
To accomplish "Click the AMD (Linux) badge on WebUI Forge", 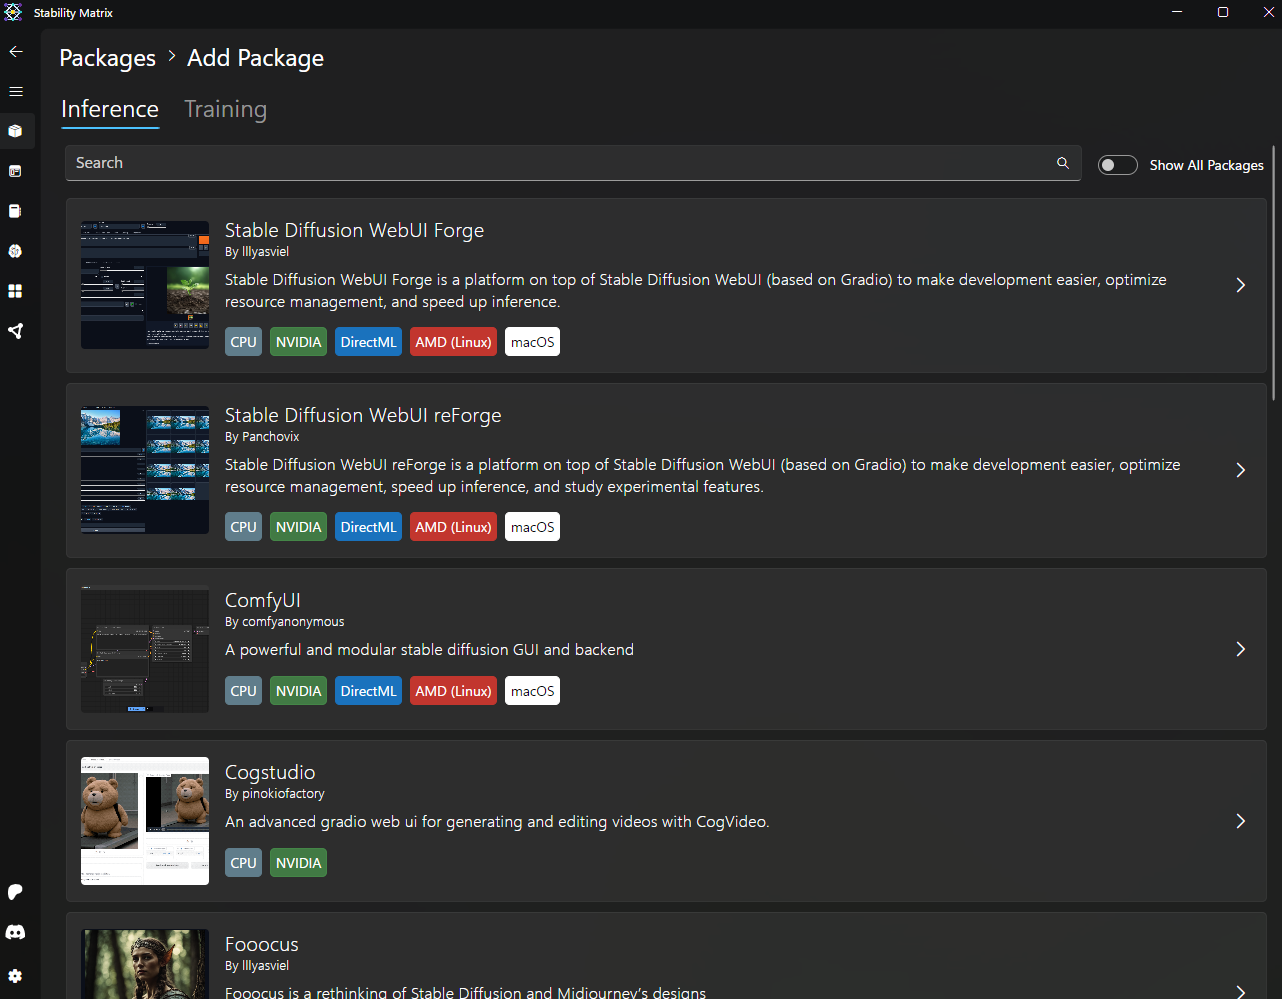I will point(453,342).
